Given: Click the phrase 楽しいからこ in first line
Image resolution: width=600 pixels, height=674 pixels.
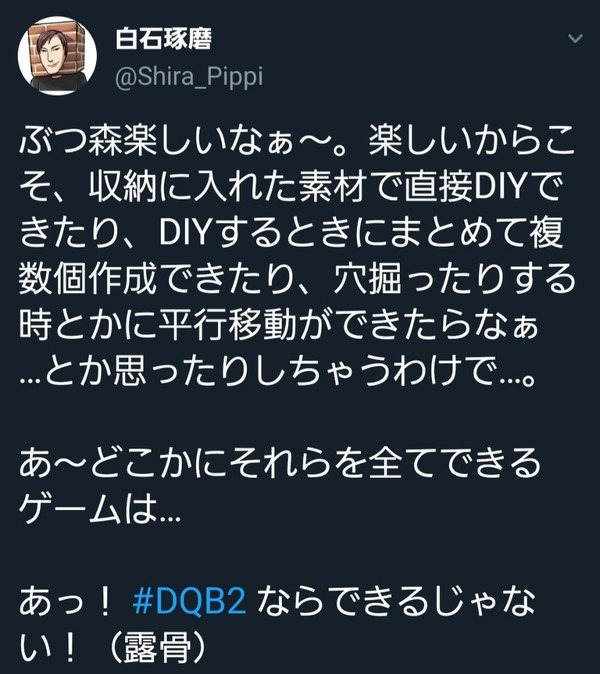Looking at the screenshot, I should point(471,142).
